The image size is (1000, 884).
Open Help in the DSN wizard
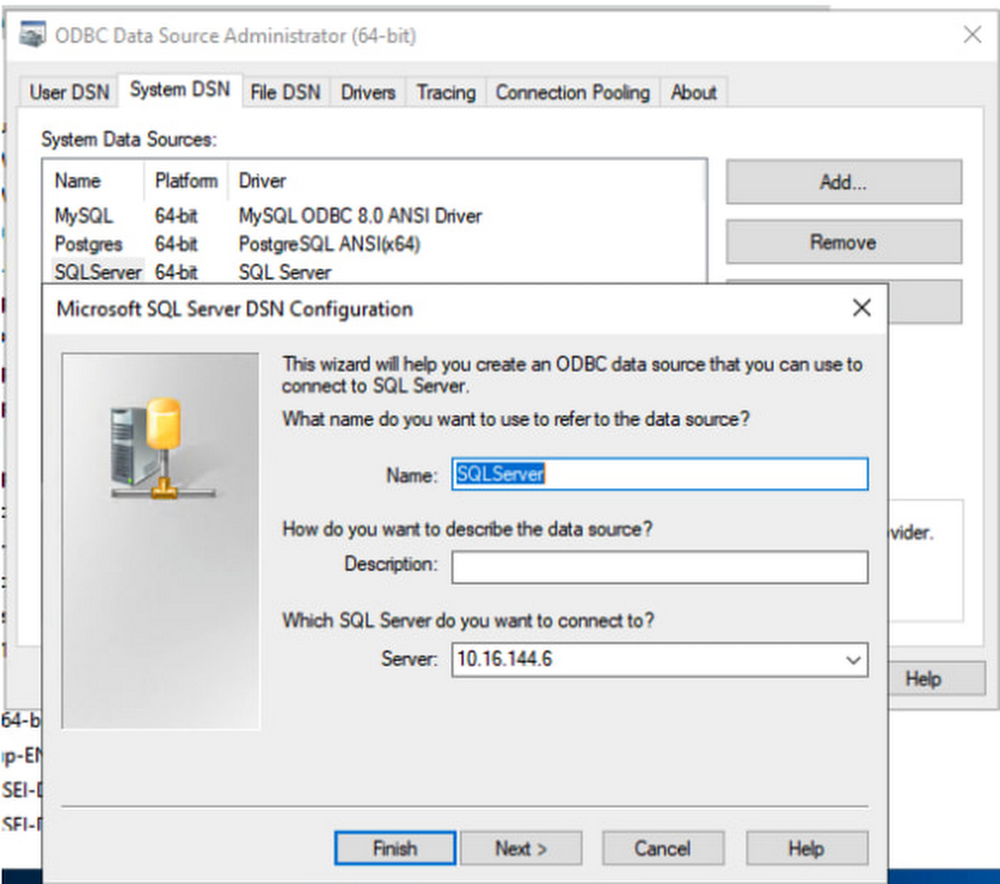pyautogui.click(x=806, y=848)
